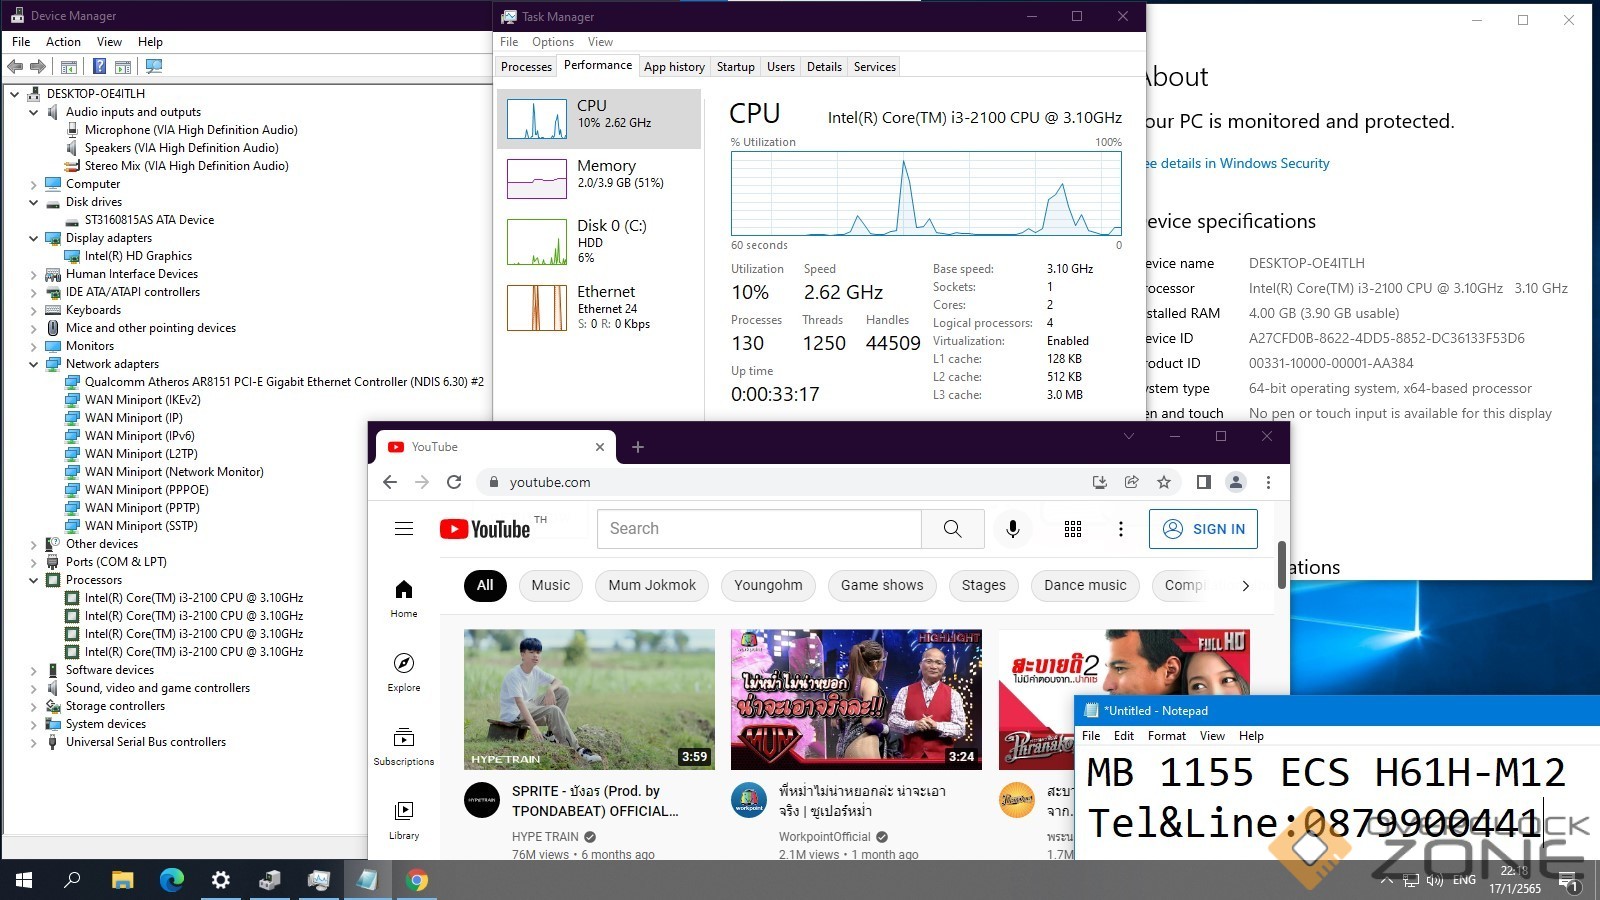Expand the Keyboards device category

click(x=33, y=310)
